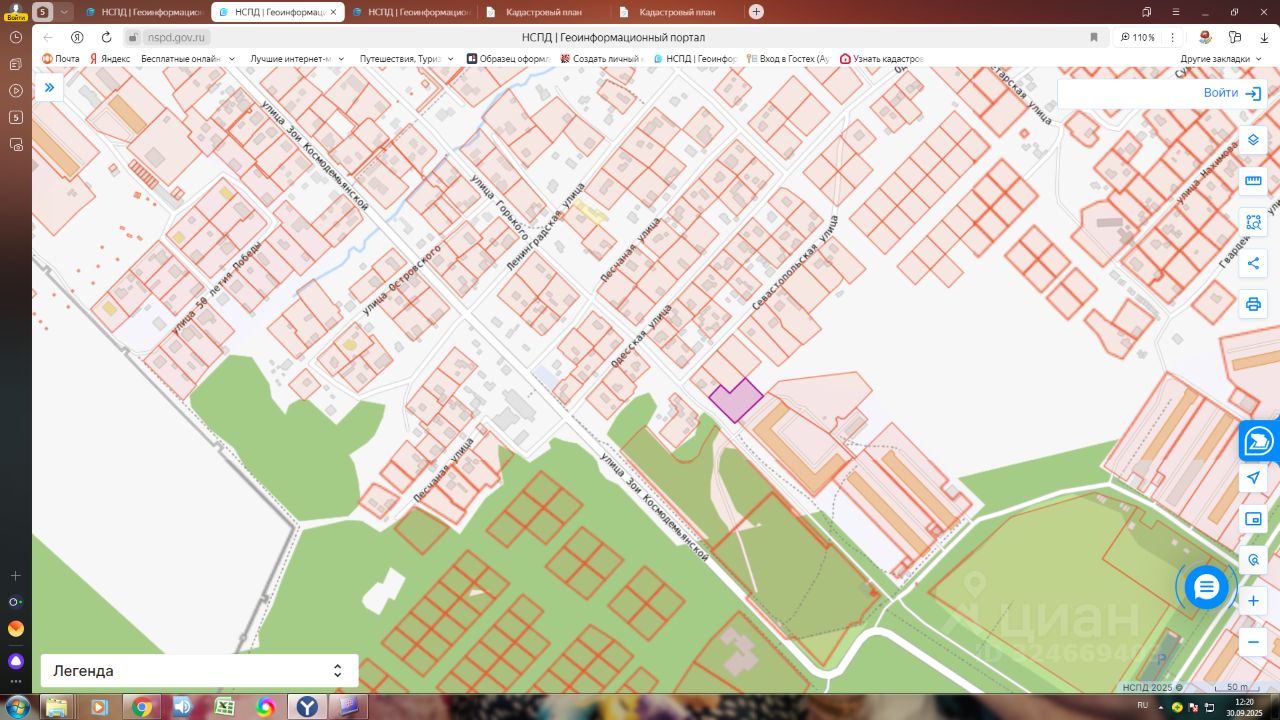Activate the ruler measurement tool

coord(1253,181)
